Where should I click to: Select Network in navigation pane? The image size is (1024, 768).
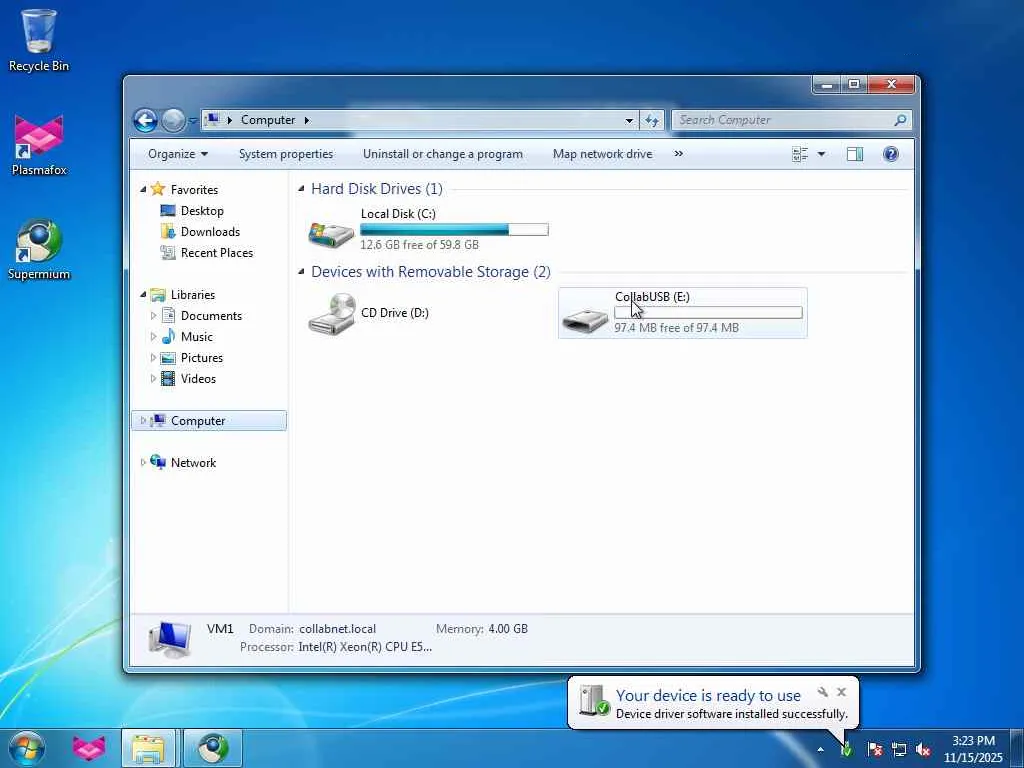pyautogui.click(x=193, y=462)
